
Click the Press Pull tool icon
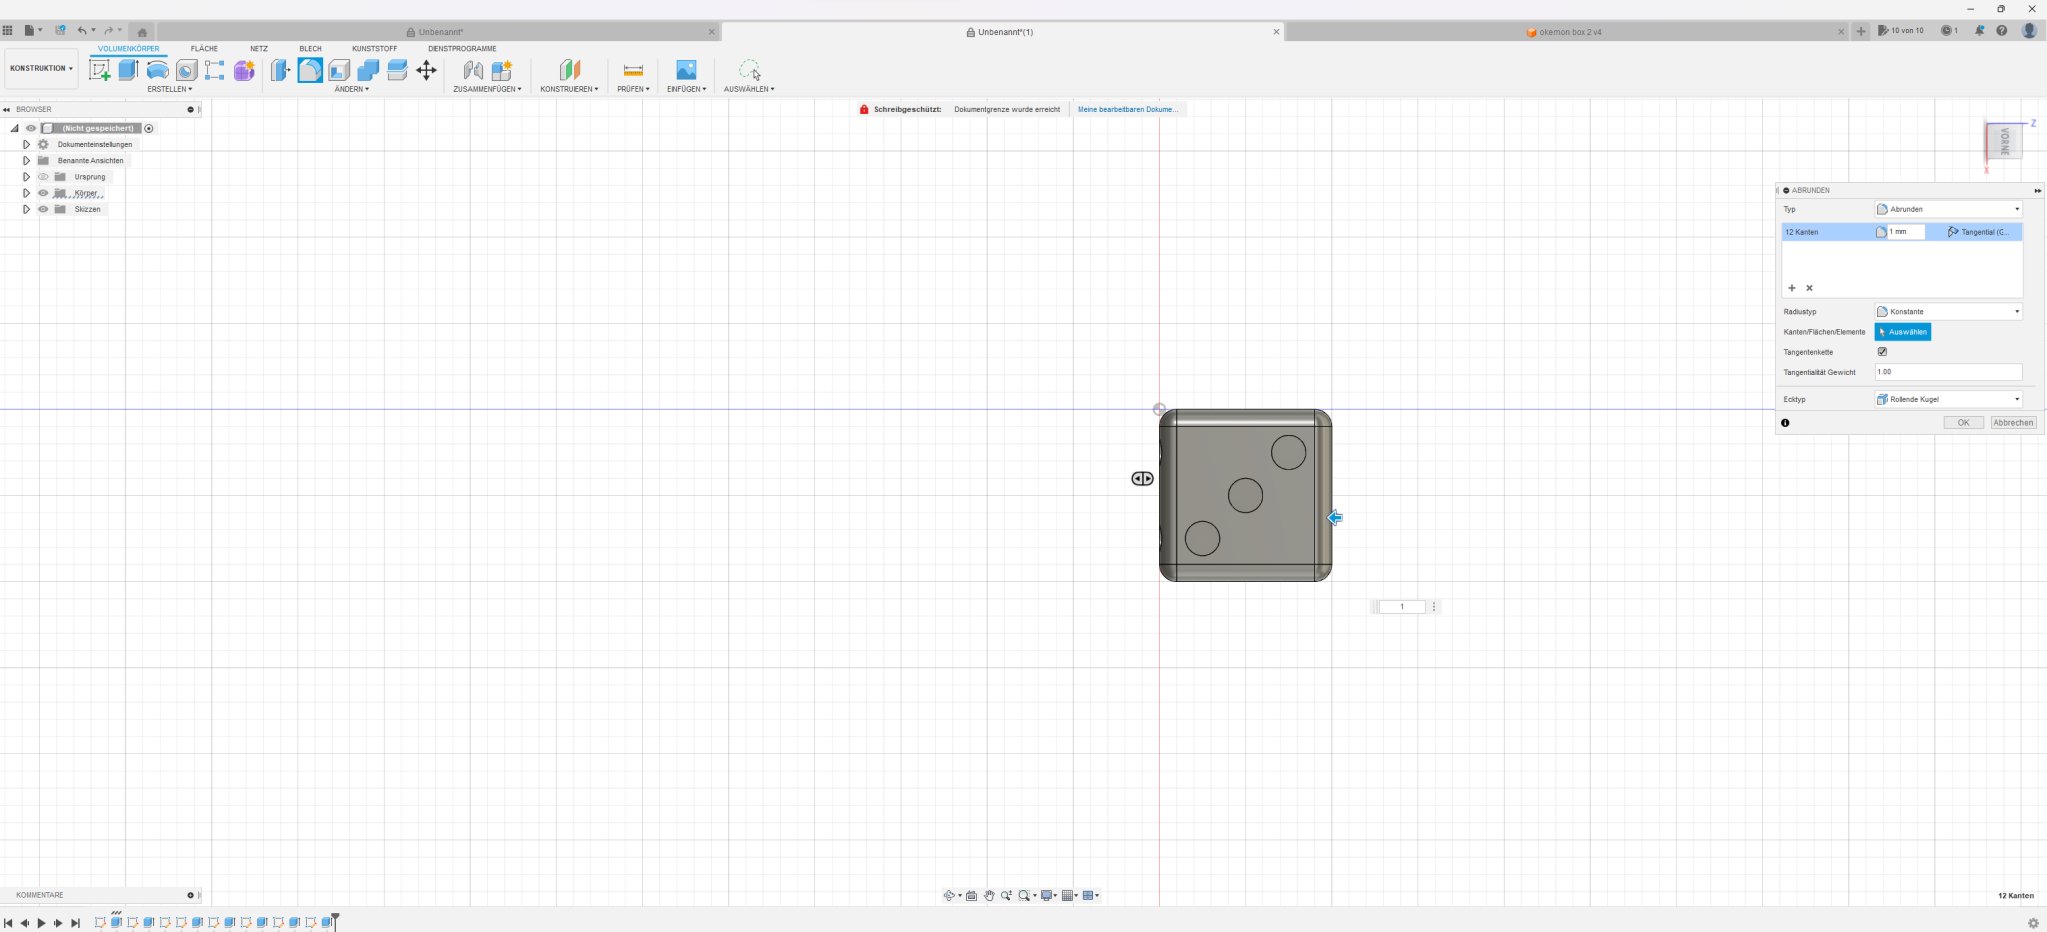[x=281, y=70]
